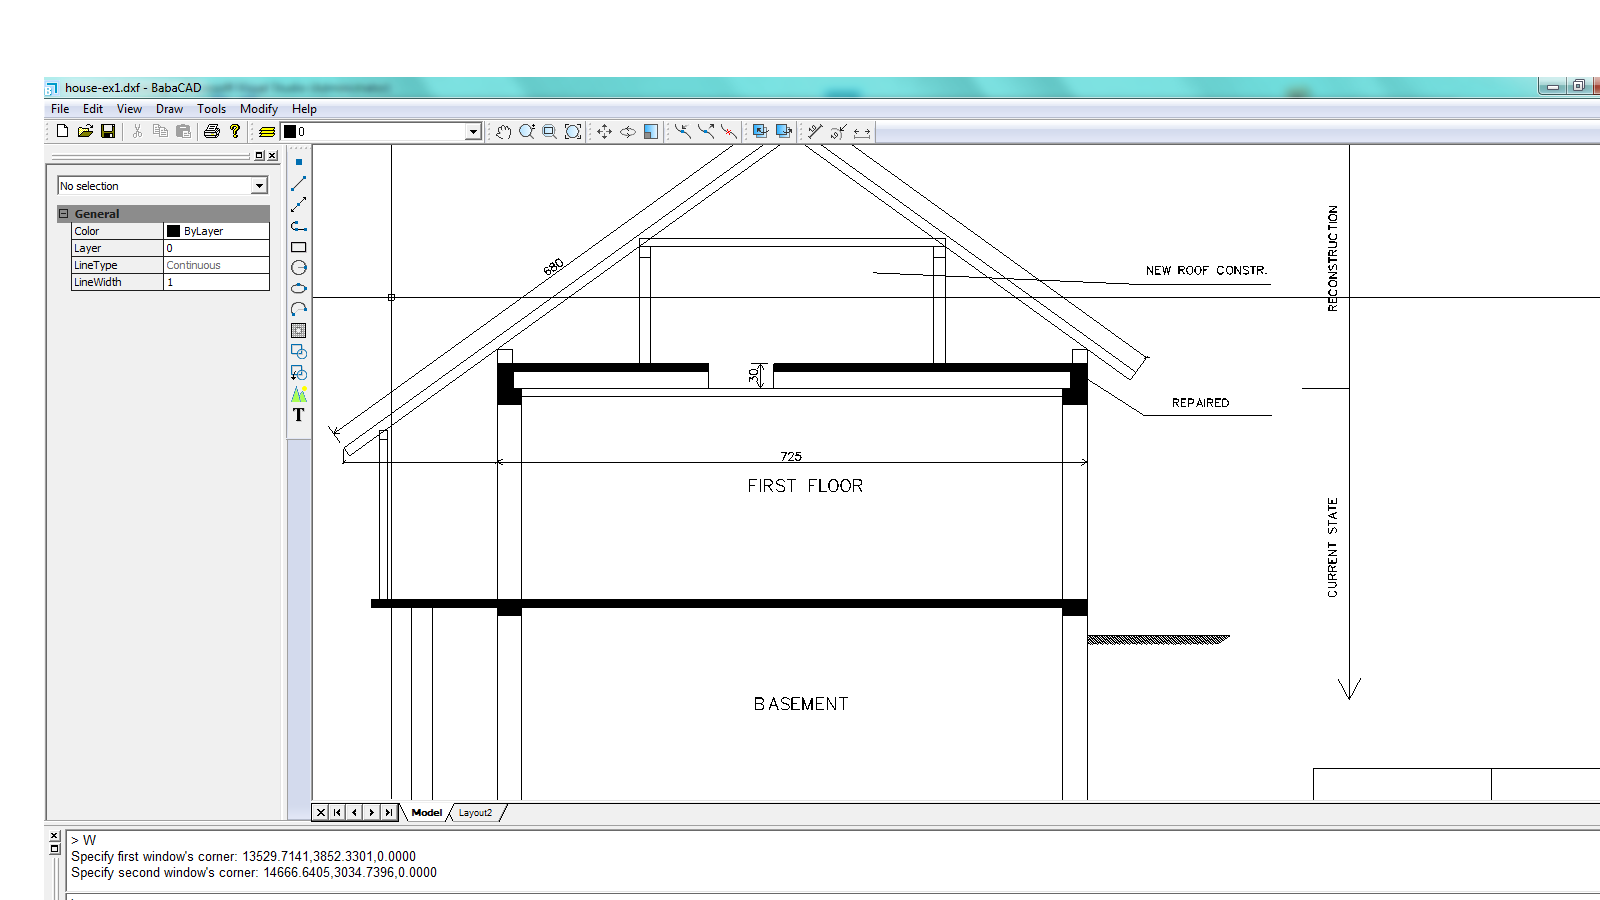Open a file with the folder icon
The width and height of the screenshot is (1600, 900).
pos(85,131)
